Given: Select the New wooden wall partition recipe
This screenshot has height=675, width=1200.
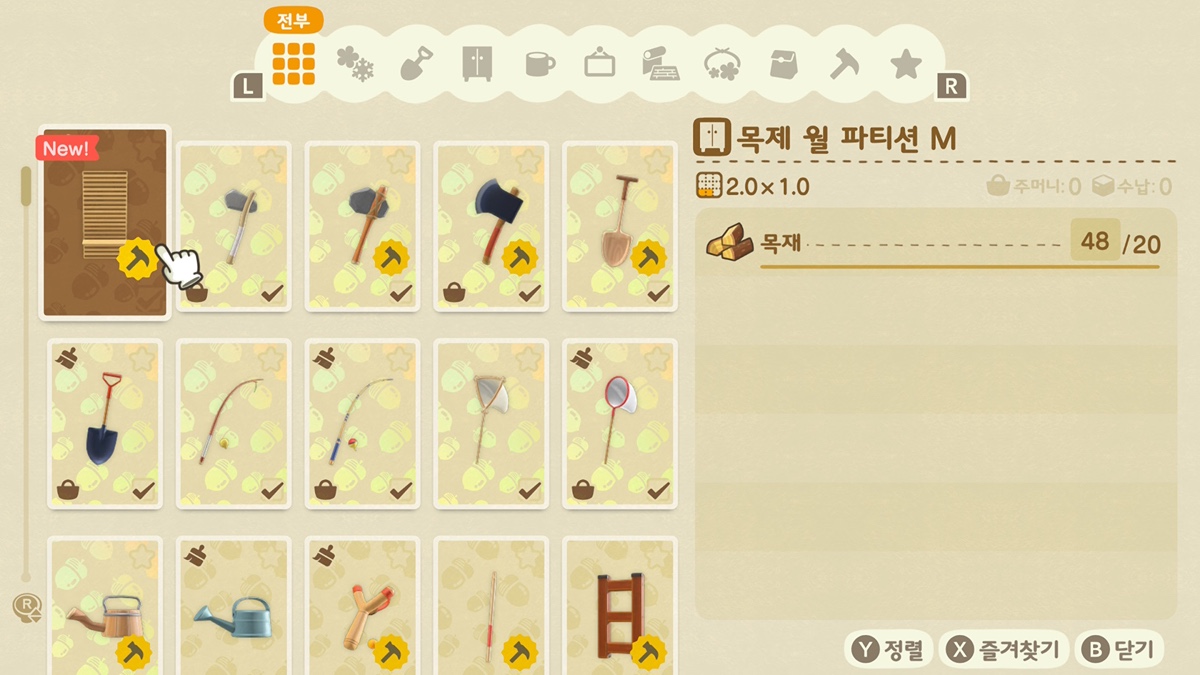Looking at the screenshot, I should [105, 223].
